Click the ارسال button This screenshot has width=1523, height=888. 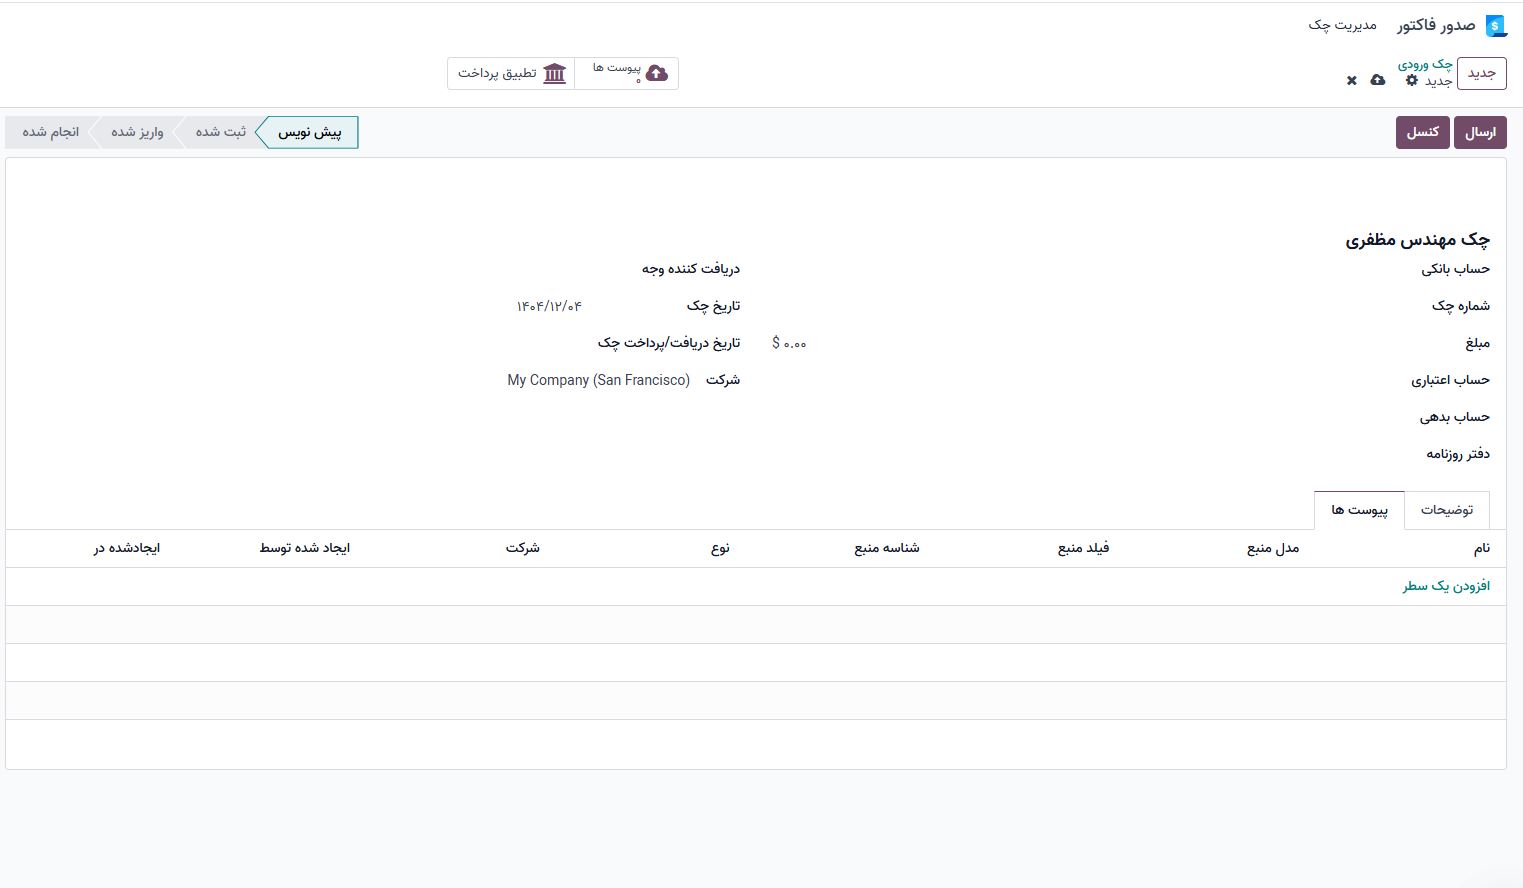pos(1480,132)
